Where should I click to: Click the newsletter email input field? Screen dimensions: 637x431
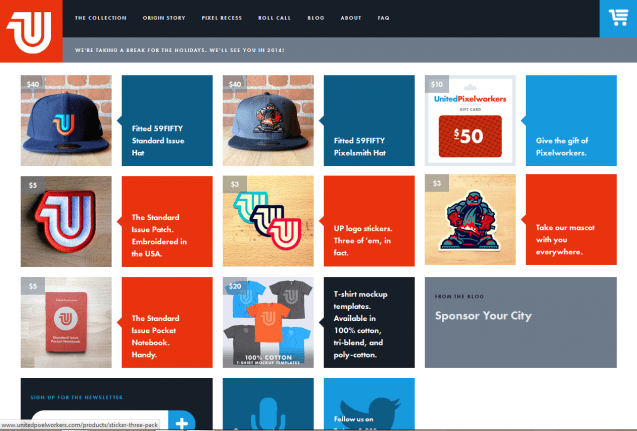tap(100, 420)
